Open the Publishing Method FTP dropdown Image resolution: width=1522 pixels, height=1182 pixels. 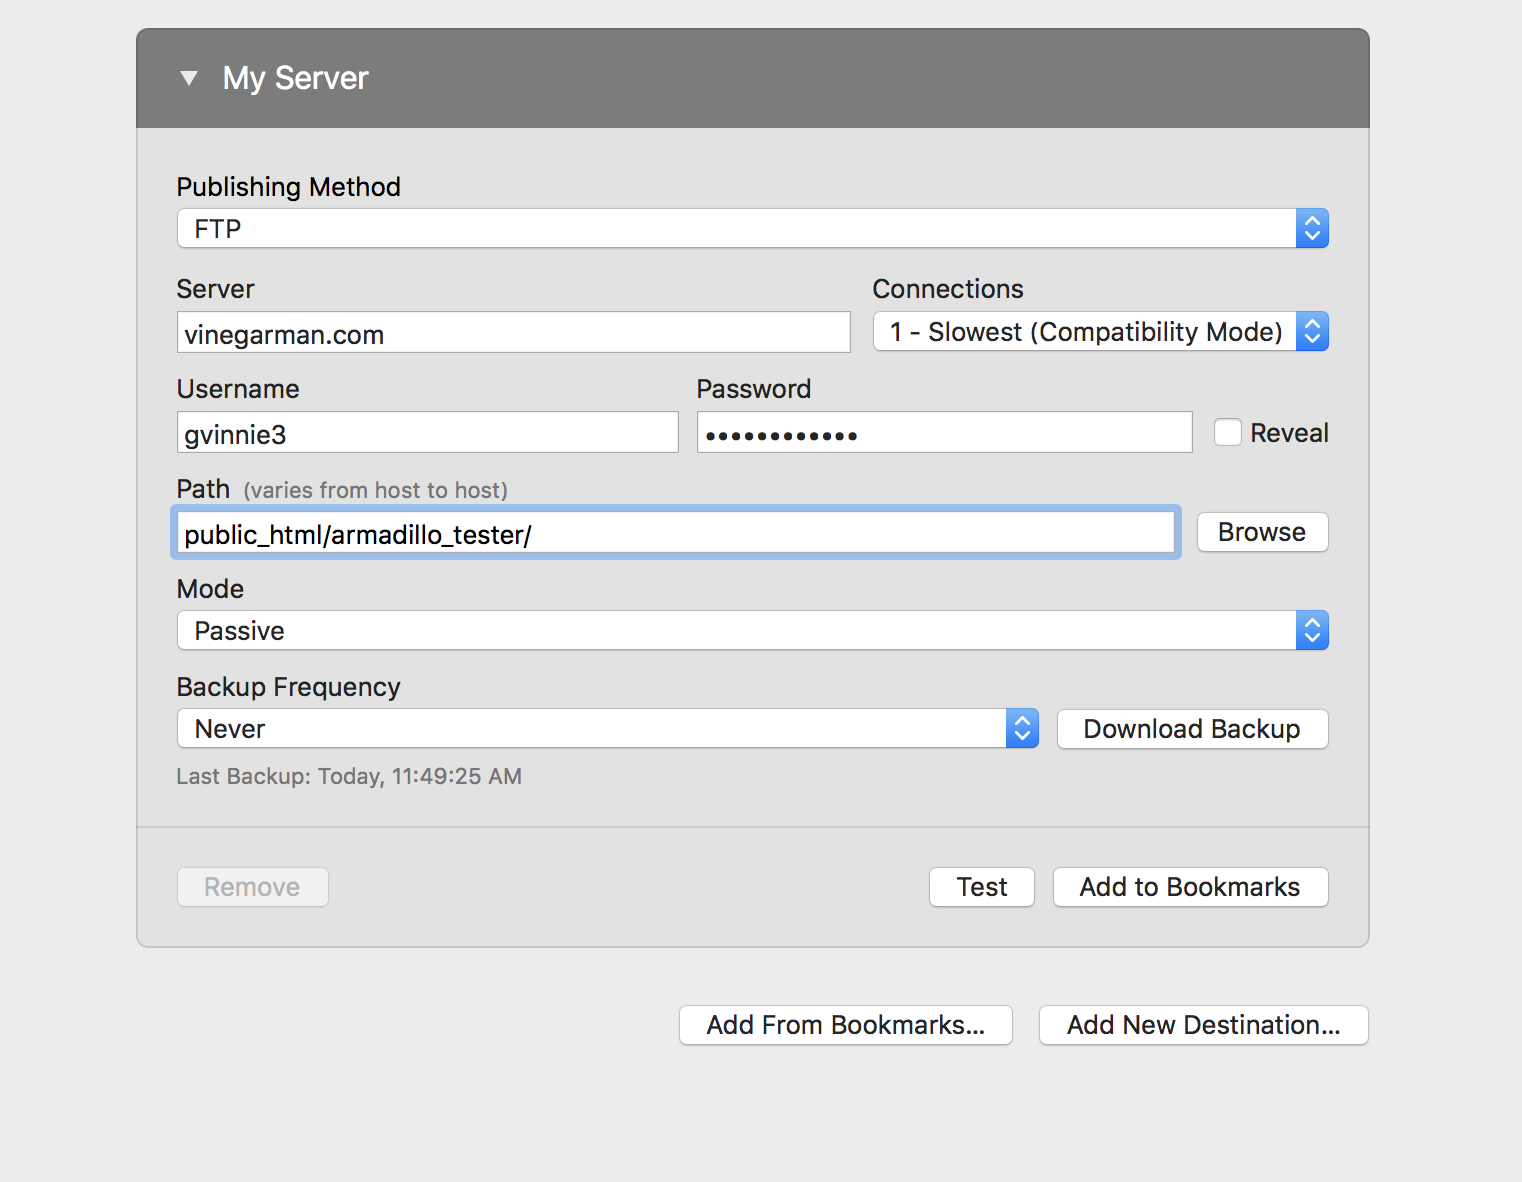[x=736, y=229]
